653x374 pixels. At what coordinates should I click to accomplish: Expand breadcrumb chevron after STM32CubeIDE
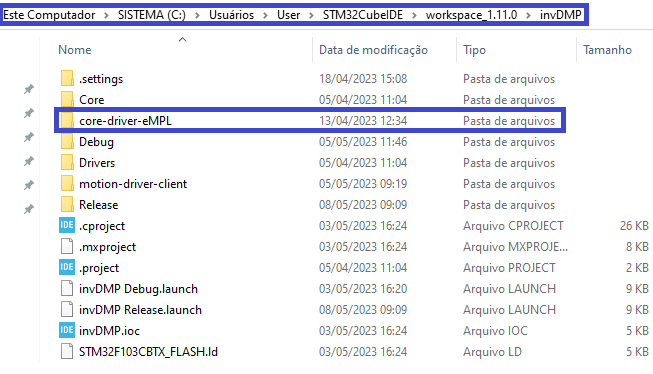pos(414,15)
